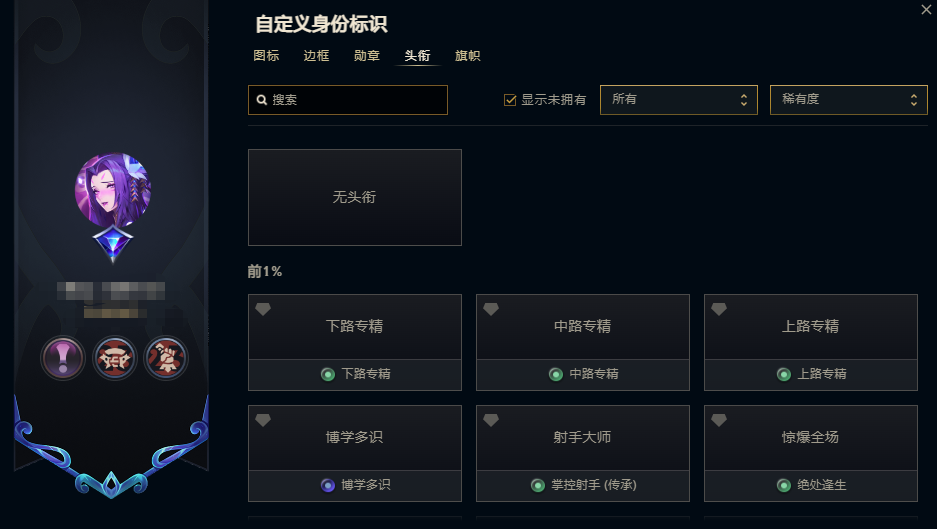Viewport: 937px width, 529px height.
Task: Click the purple exclamation mark token
Action: pyautogui.click(x=62, y=357)
